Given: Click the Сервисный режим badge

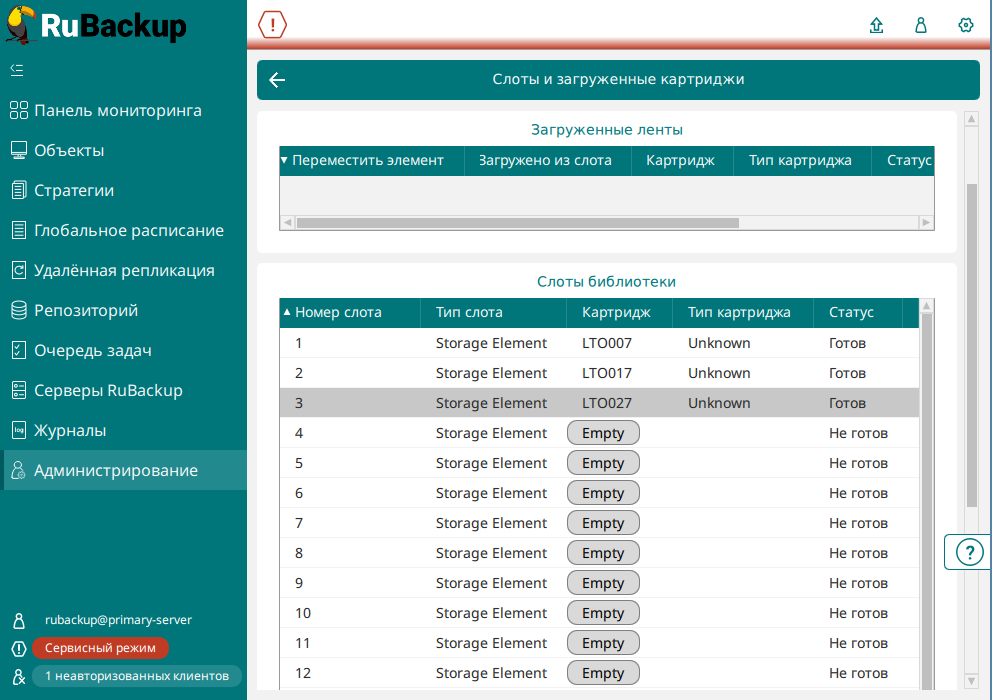Looking at the screenshot, I should click(x=100, y=648).
